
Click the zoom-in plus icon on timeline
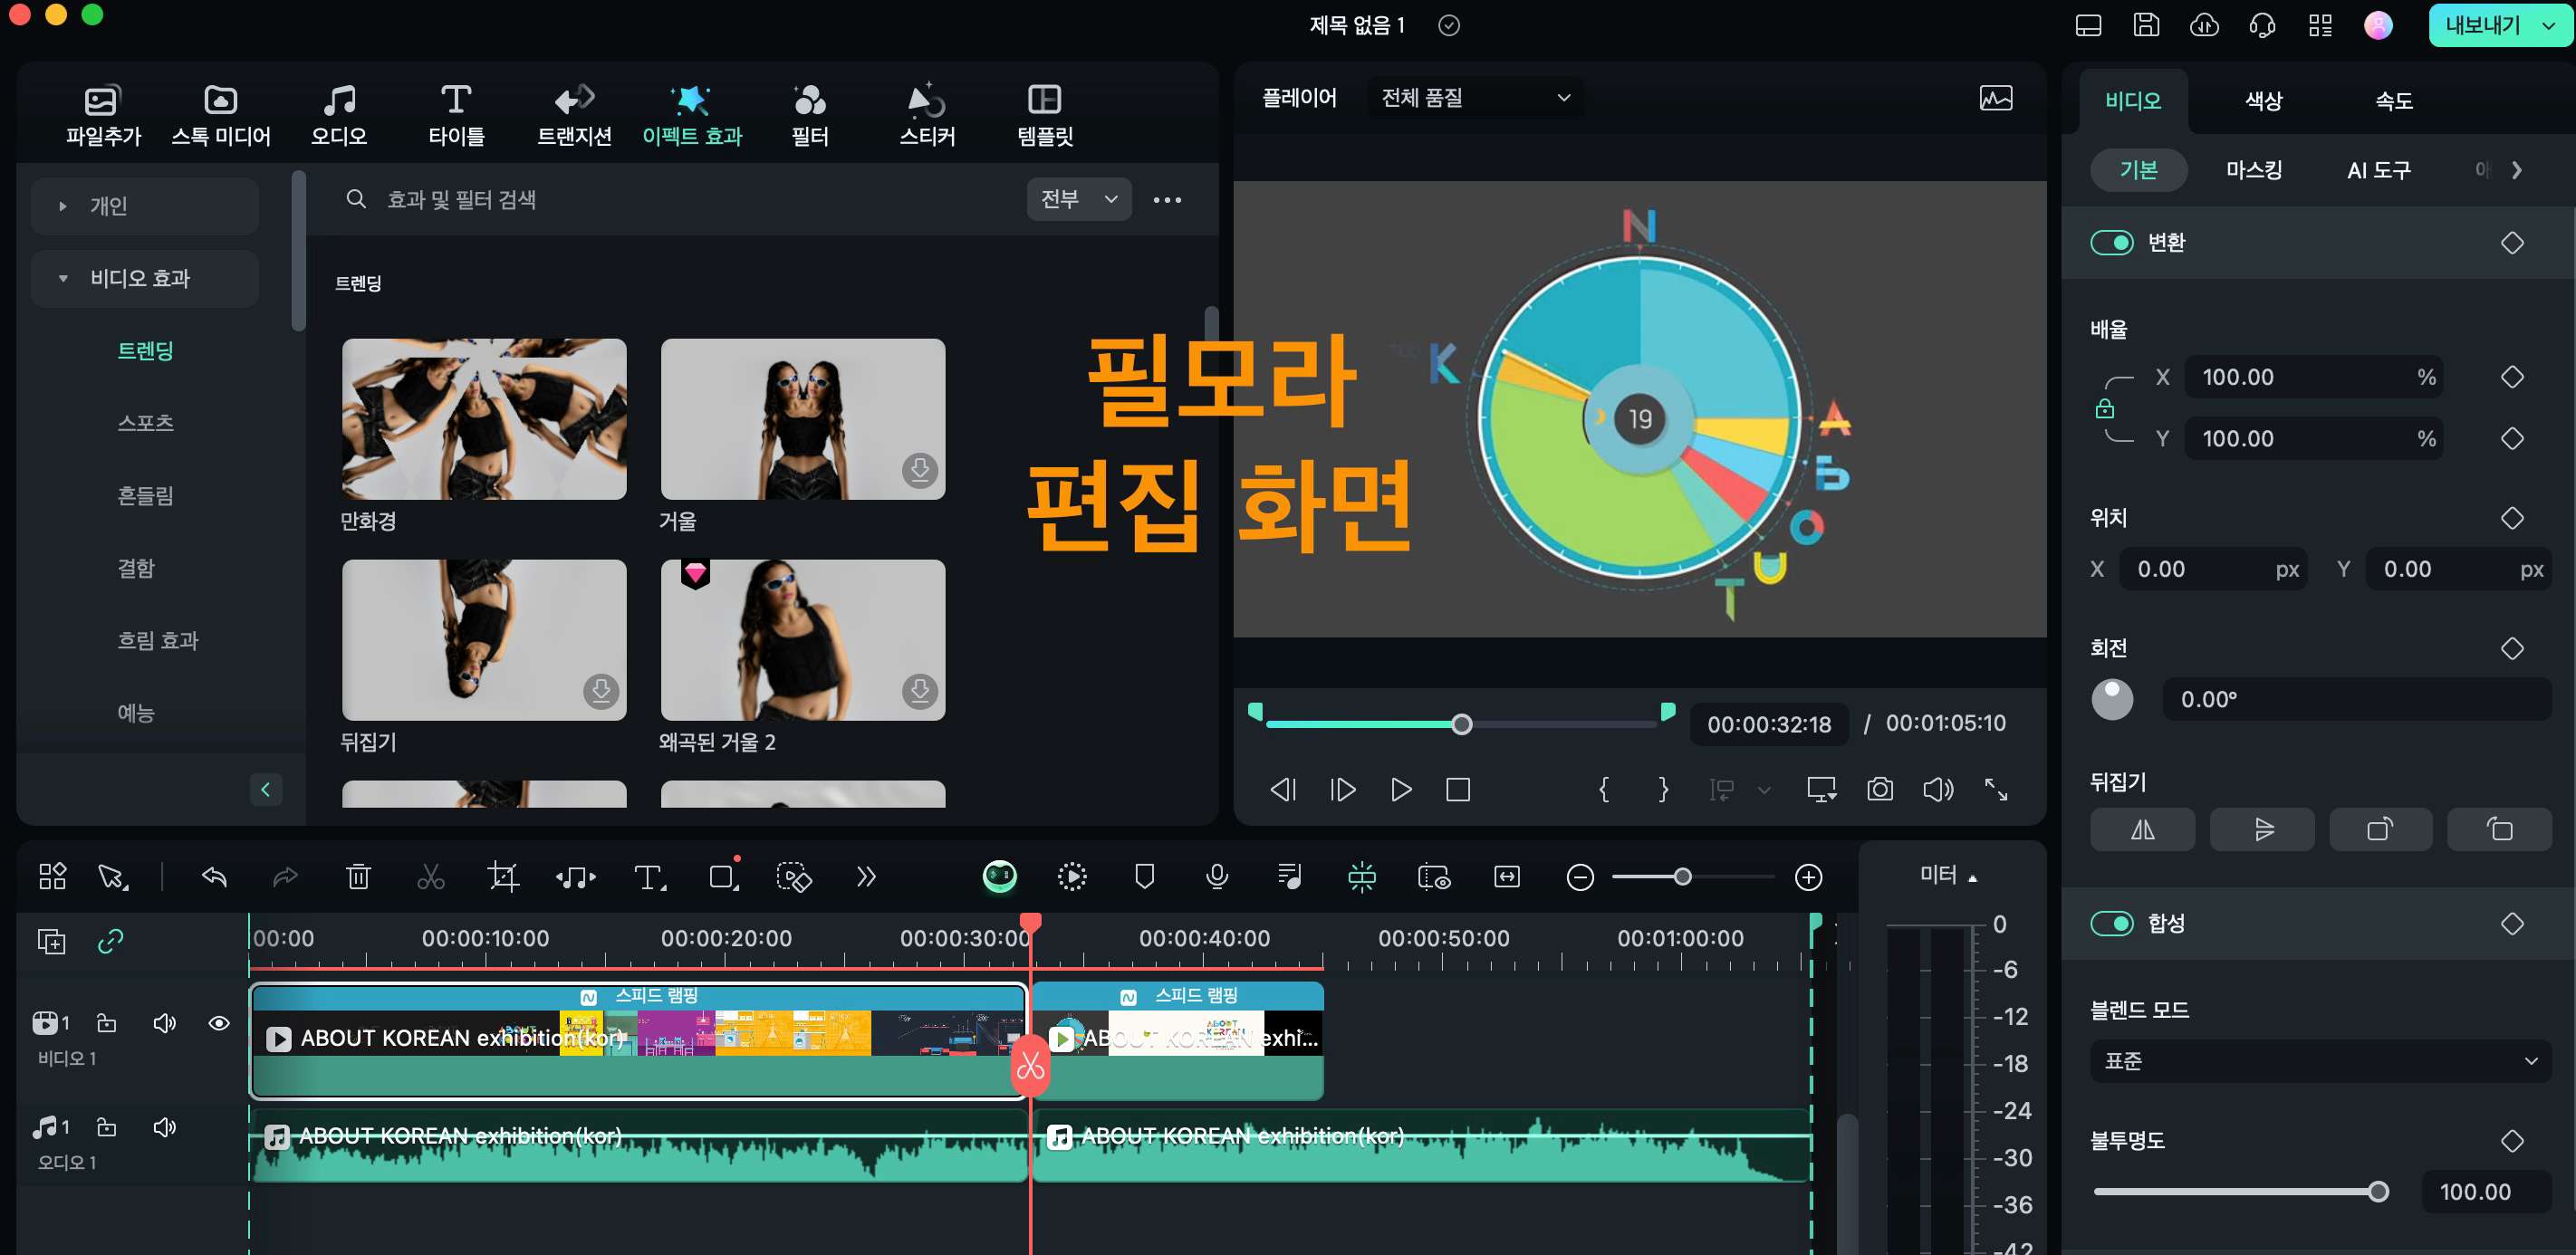tap(1808, 877)
